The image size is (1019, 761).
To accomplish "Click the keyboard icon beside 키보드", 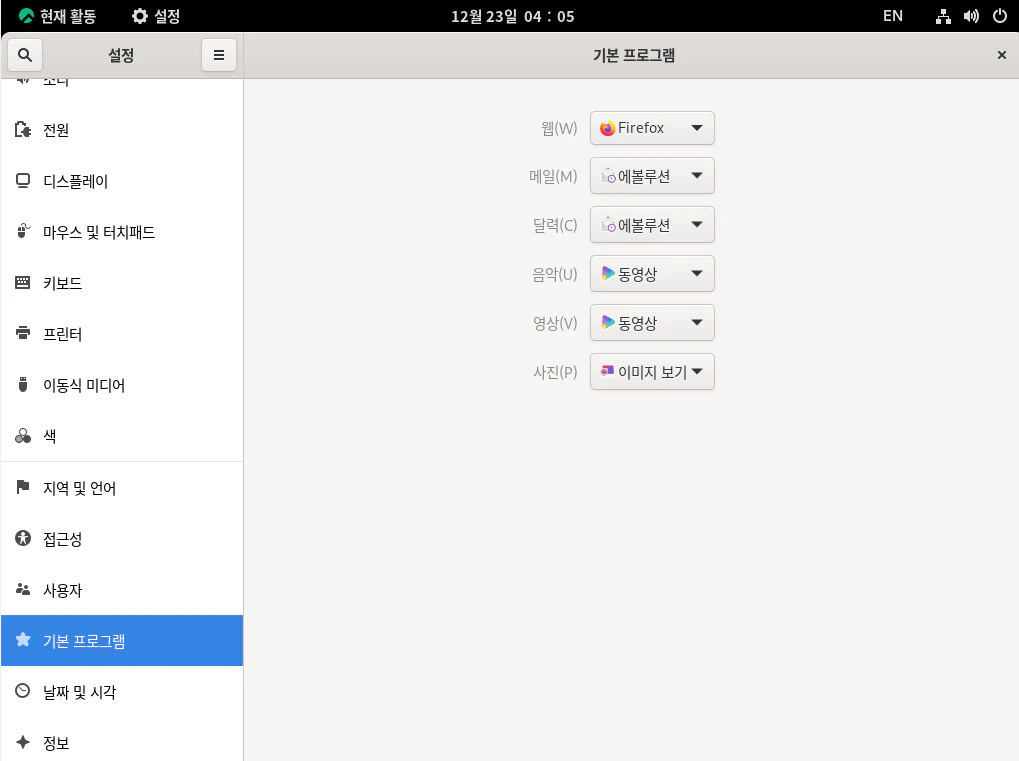I will [23, 283].
